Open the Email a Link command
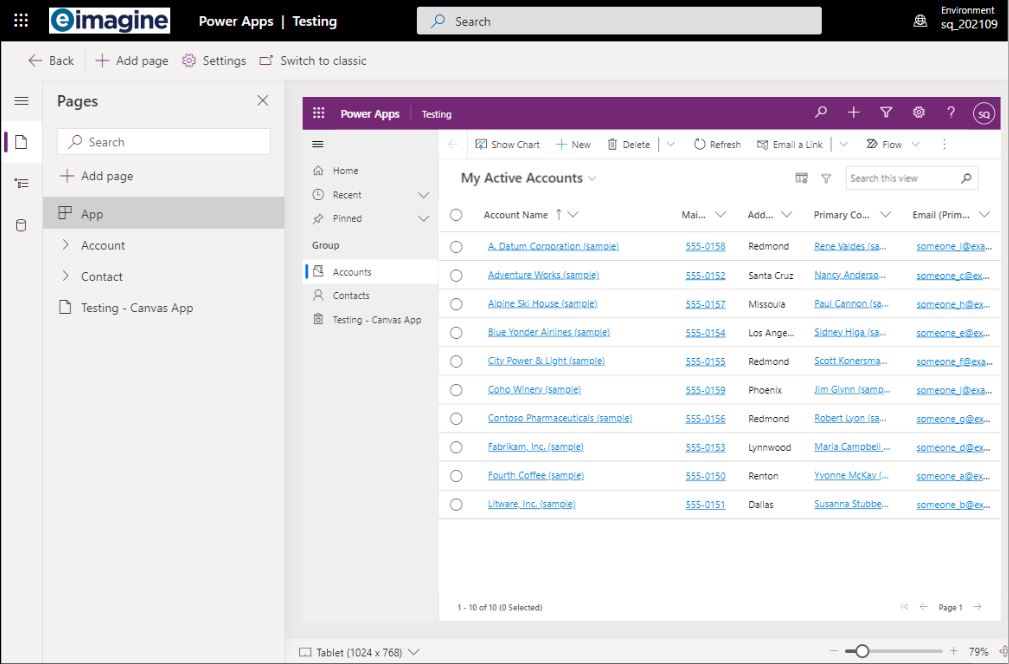This screenshot has width=1009, height=664. tap(791, 144)
